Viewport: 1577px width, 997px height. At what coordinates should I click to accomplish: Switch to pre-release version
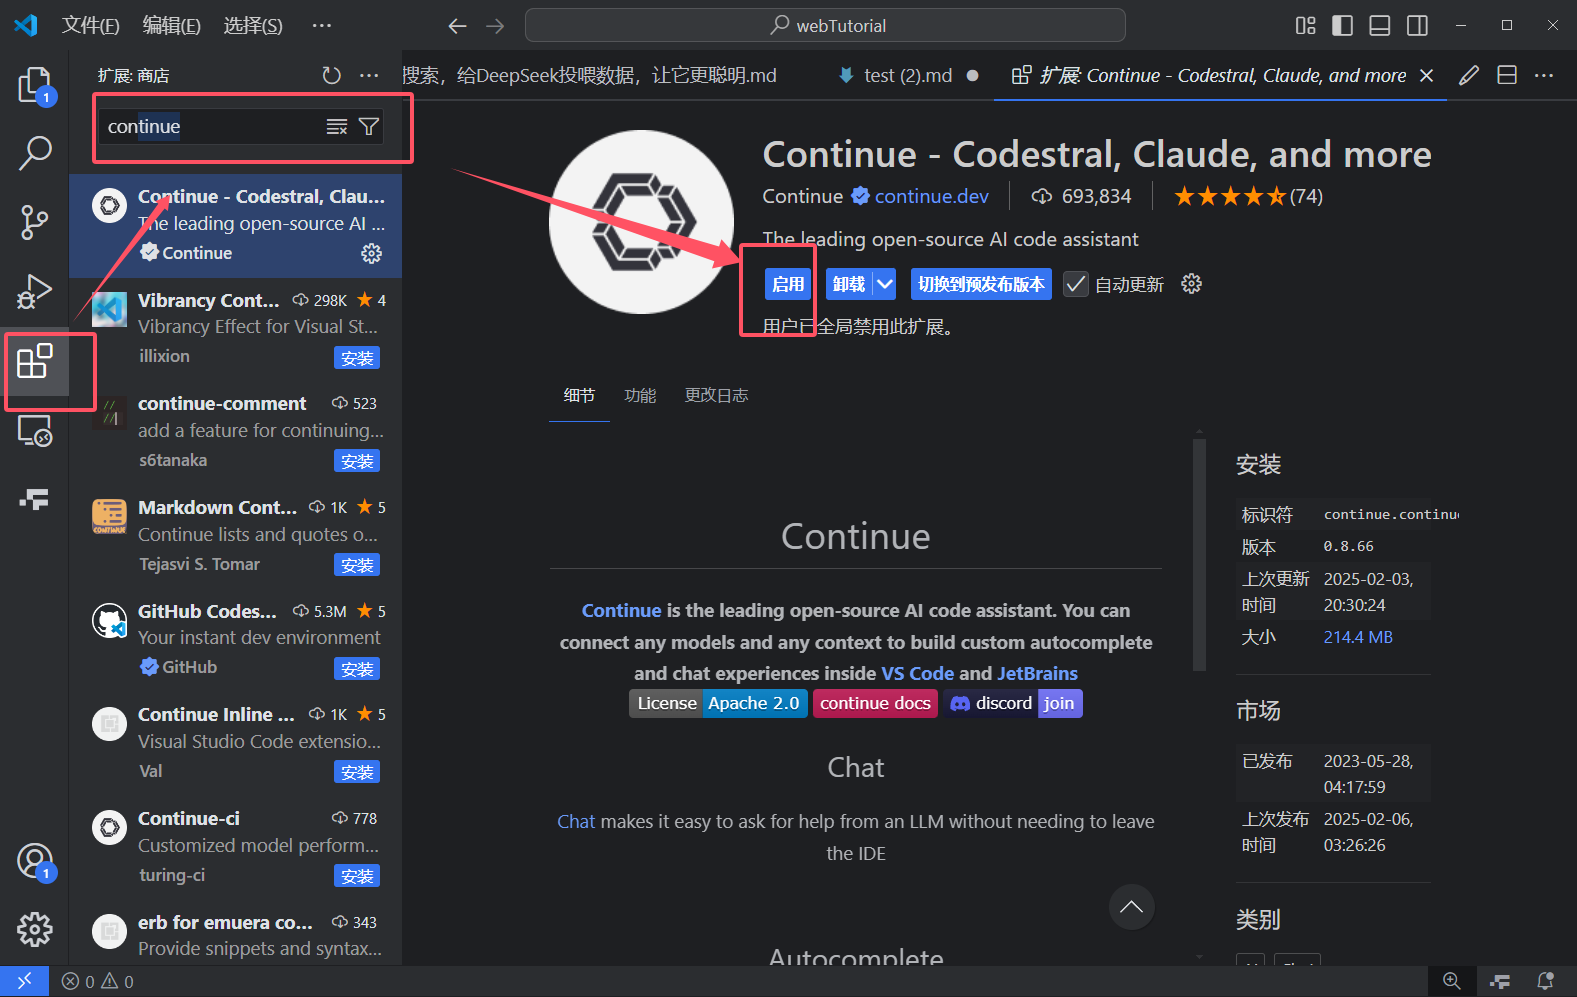tap(981, 284)
